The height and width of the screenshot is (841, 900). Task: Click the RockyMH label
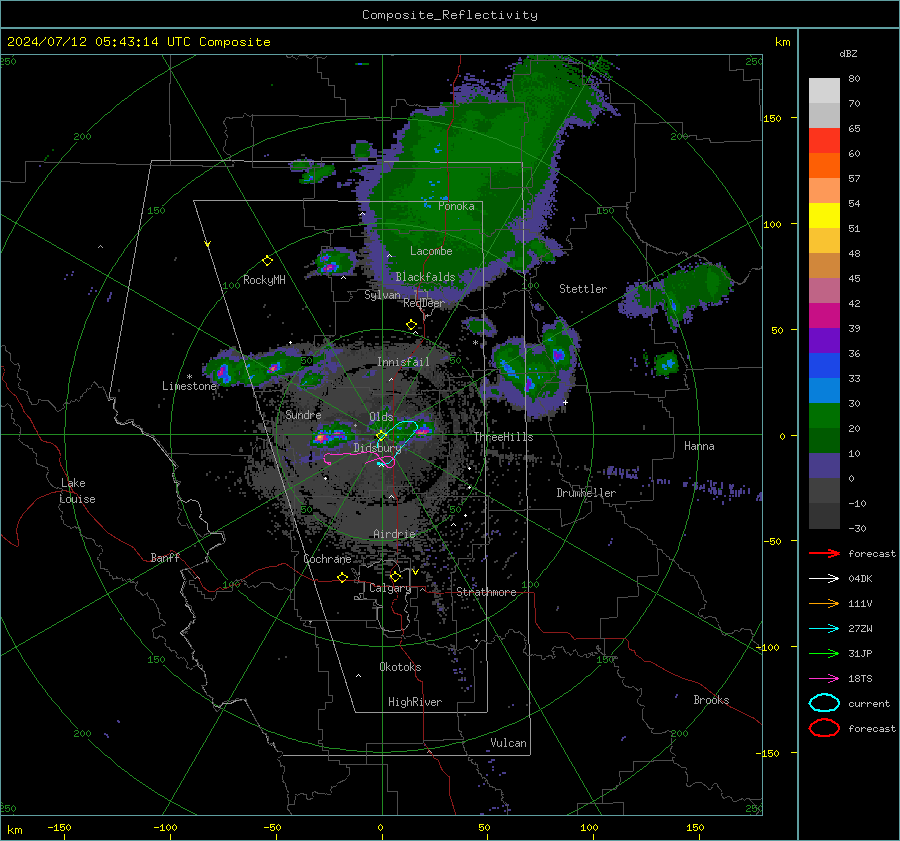(264, 280)
